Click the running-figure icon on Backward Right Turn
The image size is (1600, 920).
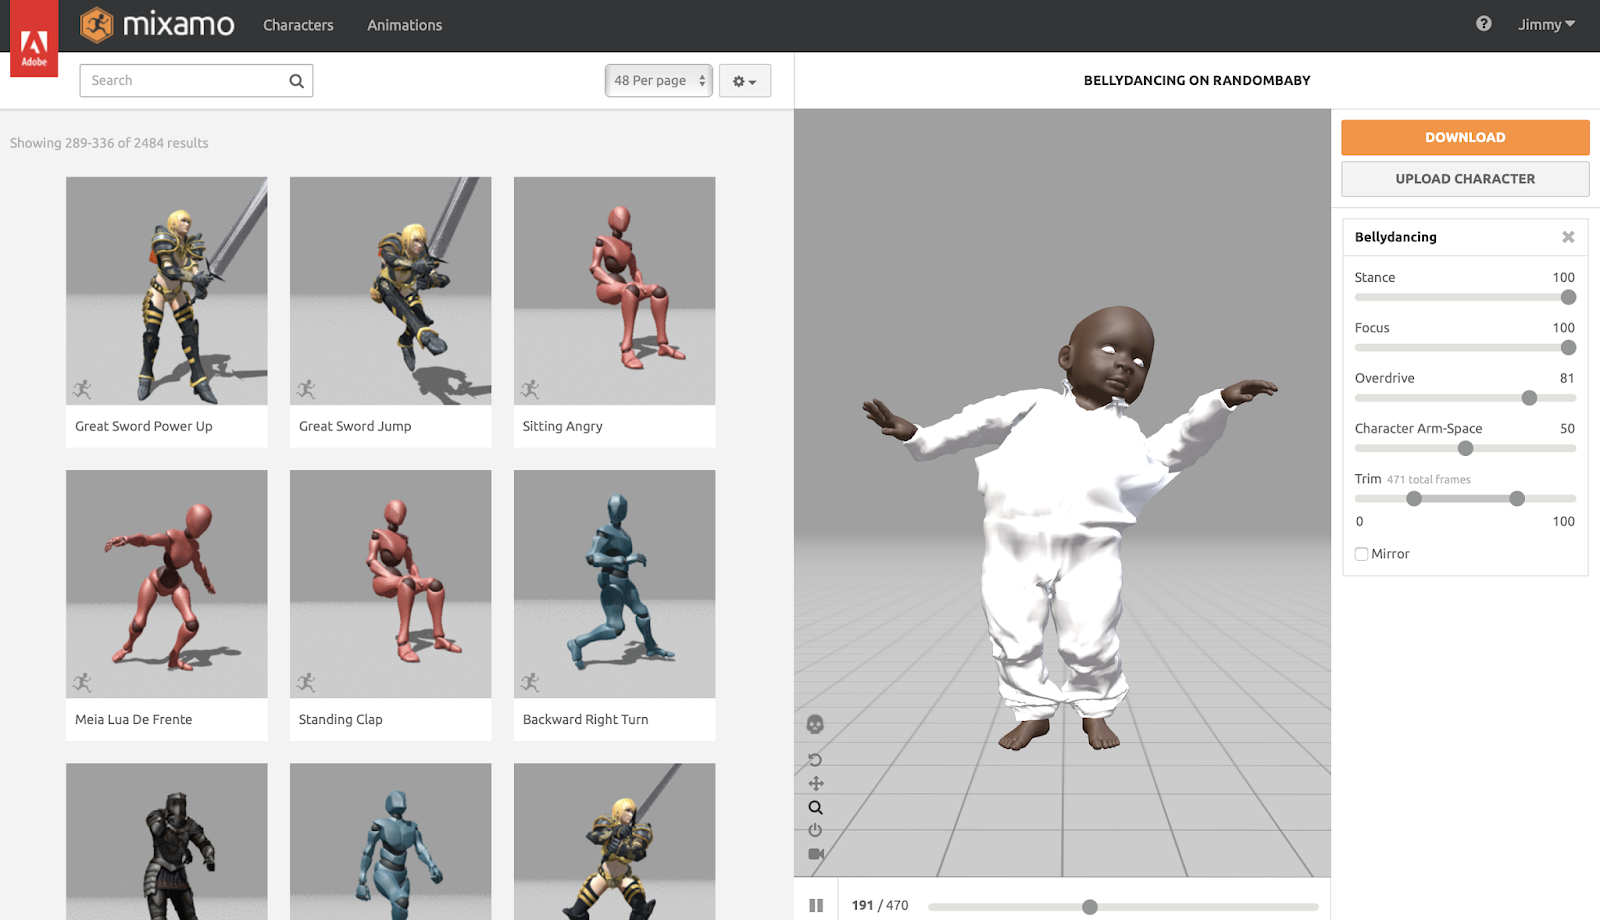pos(530,682)
